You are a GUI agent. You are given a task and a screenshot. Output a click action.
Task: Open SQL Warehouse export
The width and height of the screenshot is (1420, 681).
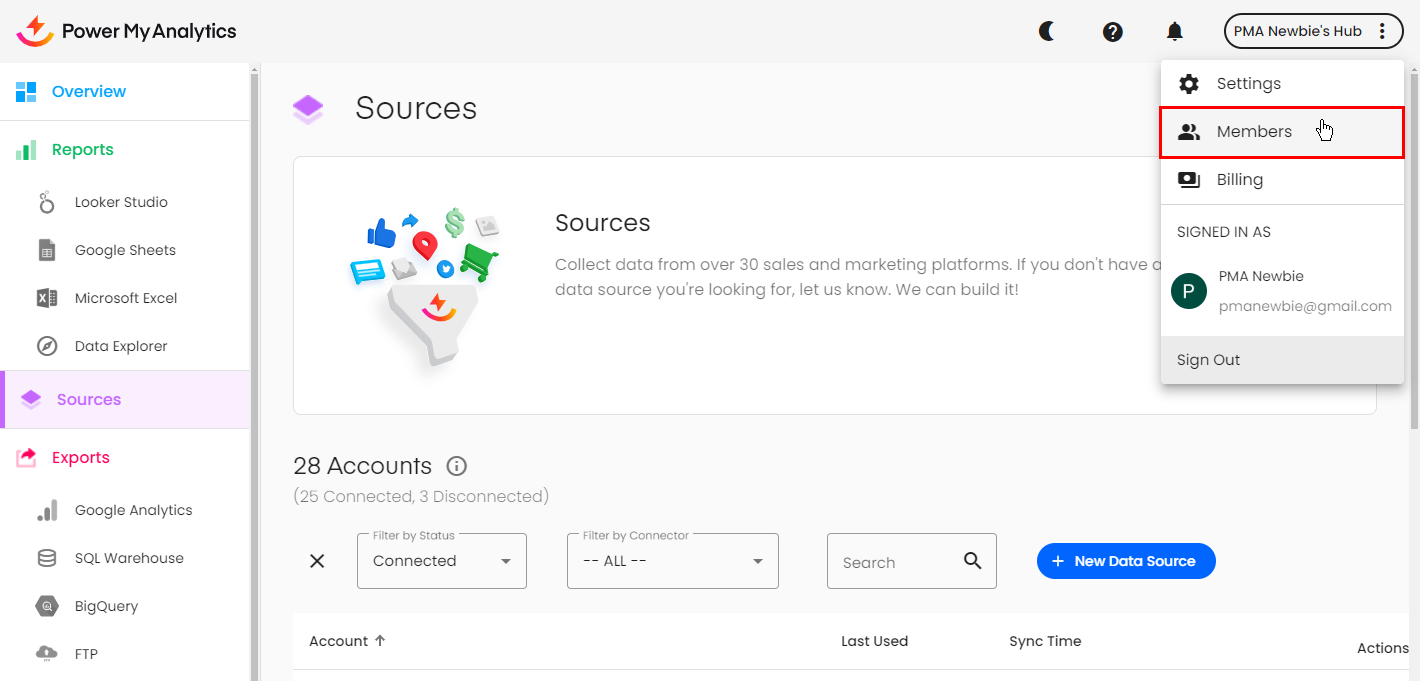pyautogui.click(x=128, y=558)
